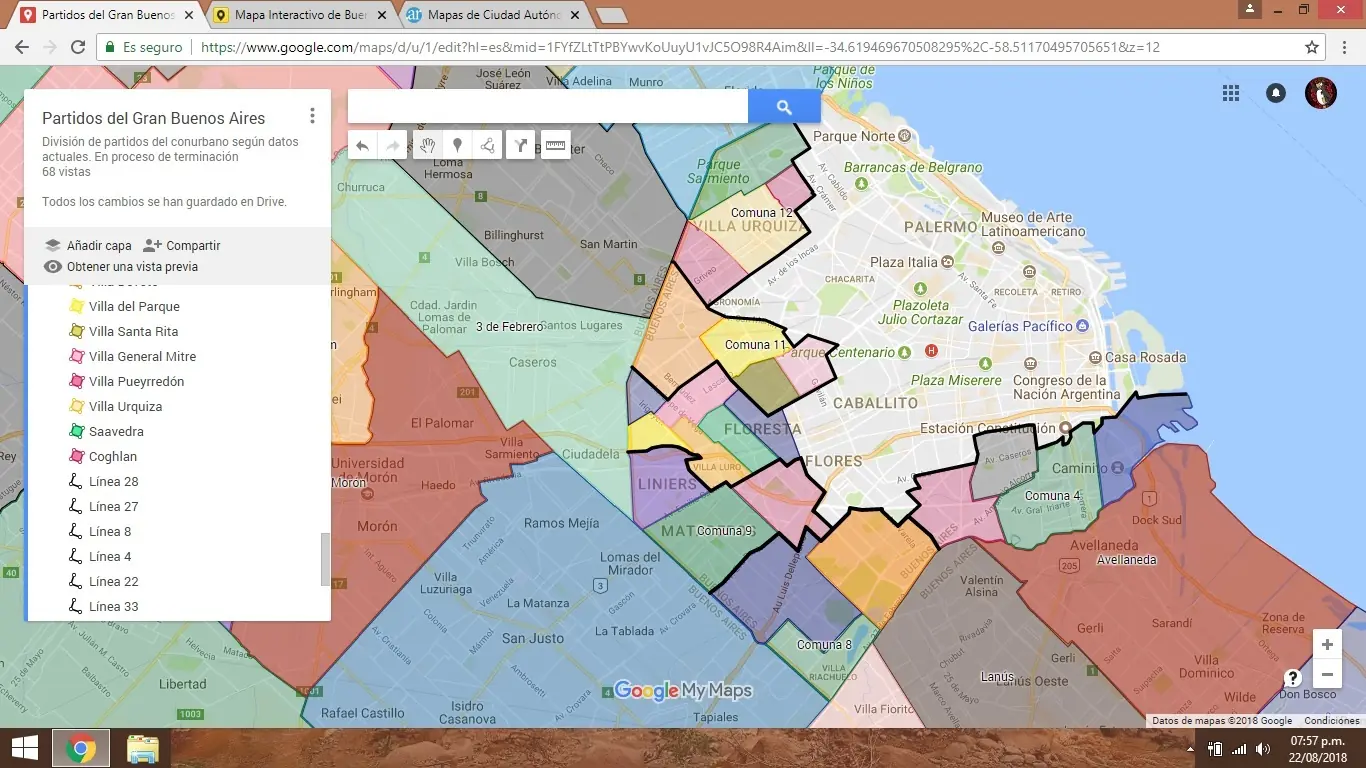Switch to Mapas de Ciudad Autónoma tab
Viewport: 1366px width, 768px height.
pyautogui.click(x=494, y=15)
